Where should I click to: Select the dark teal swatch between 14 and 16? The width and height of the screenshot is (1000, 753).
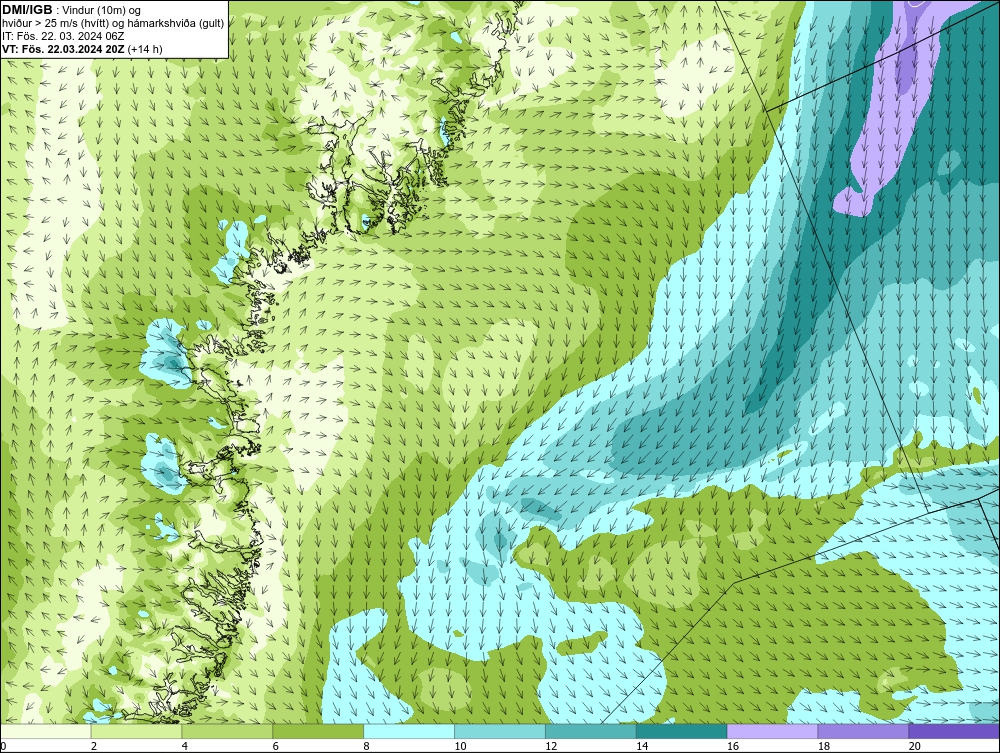coord(682,731)
